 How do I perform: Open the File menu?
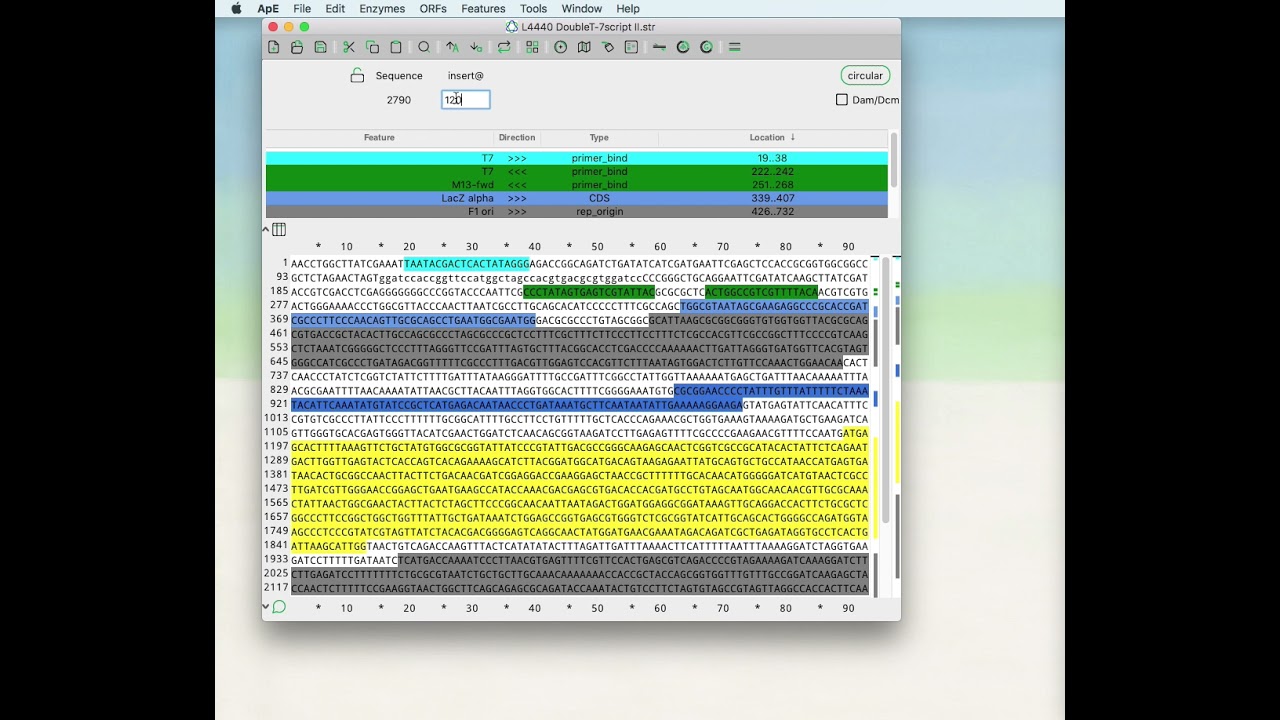pyautogui.click(x=302, y=9)
